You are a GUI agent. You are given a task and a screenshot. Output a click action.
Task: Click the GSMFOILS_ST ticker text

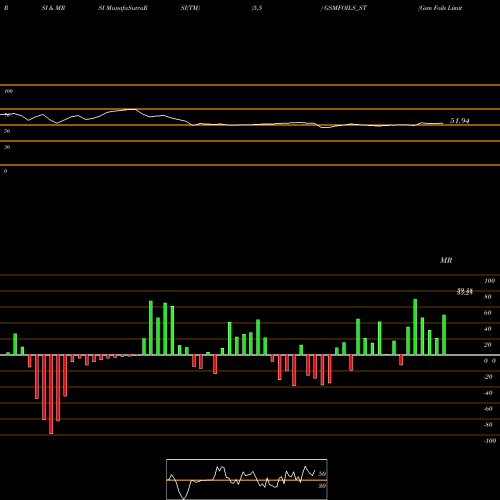(345, 8)
